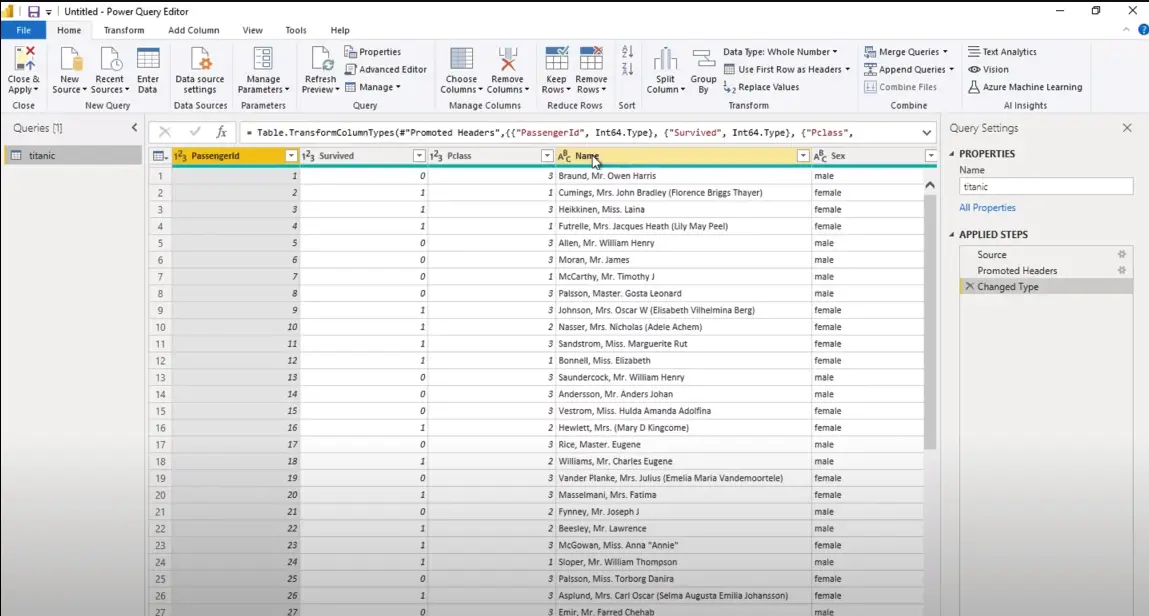Click Manage Parameters icon
1149x616 pixels.
(262, 59)
